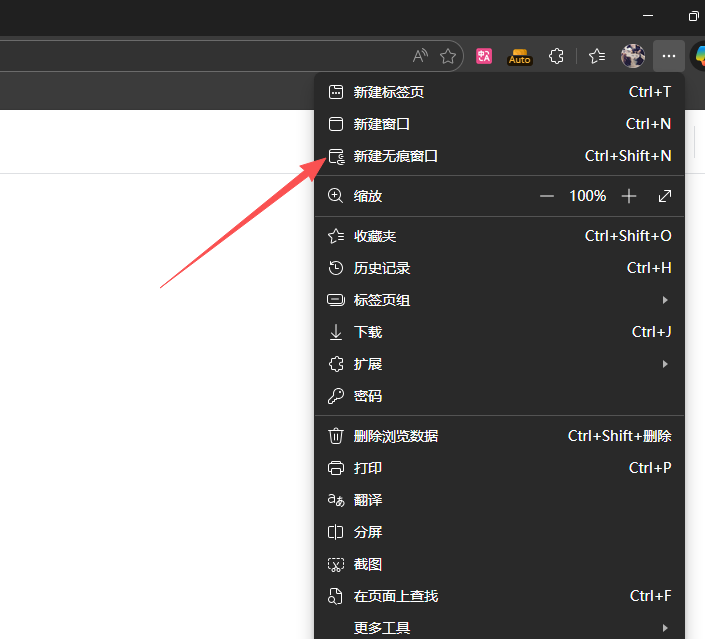Open the Favorites list toolbar icon
Image resolution: width=705 pixels, height=639 pixels.
pos(597,56)
